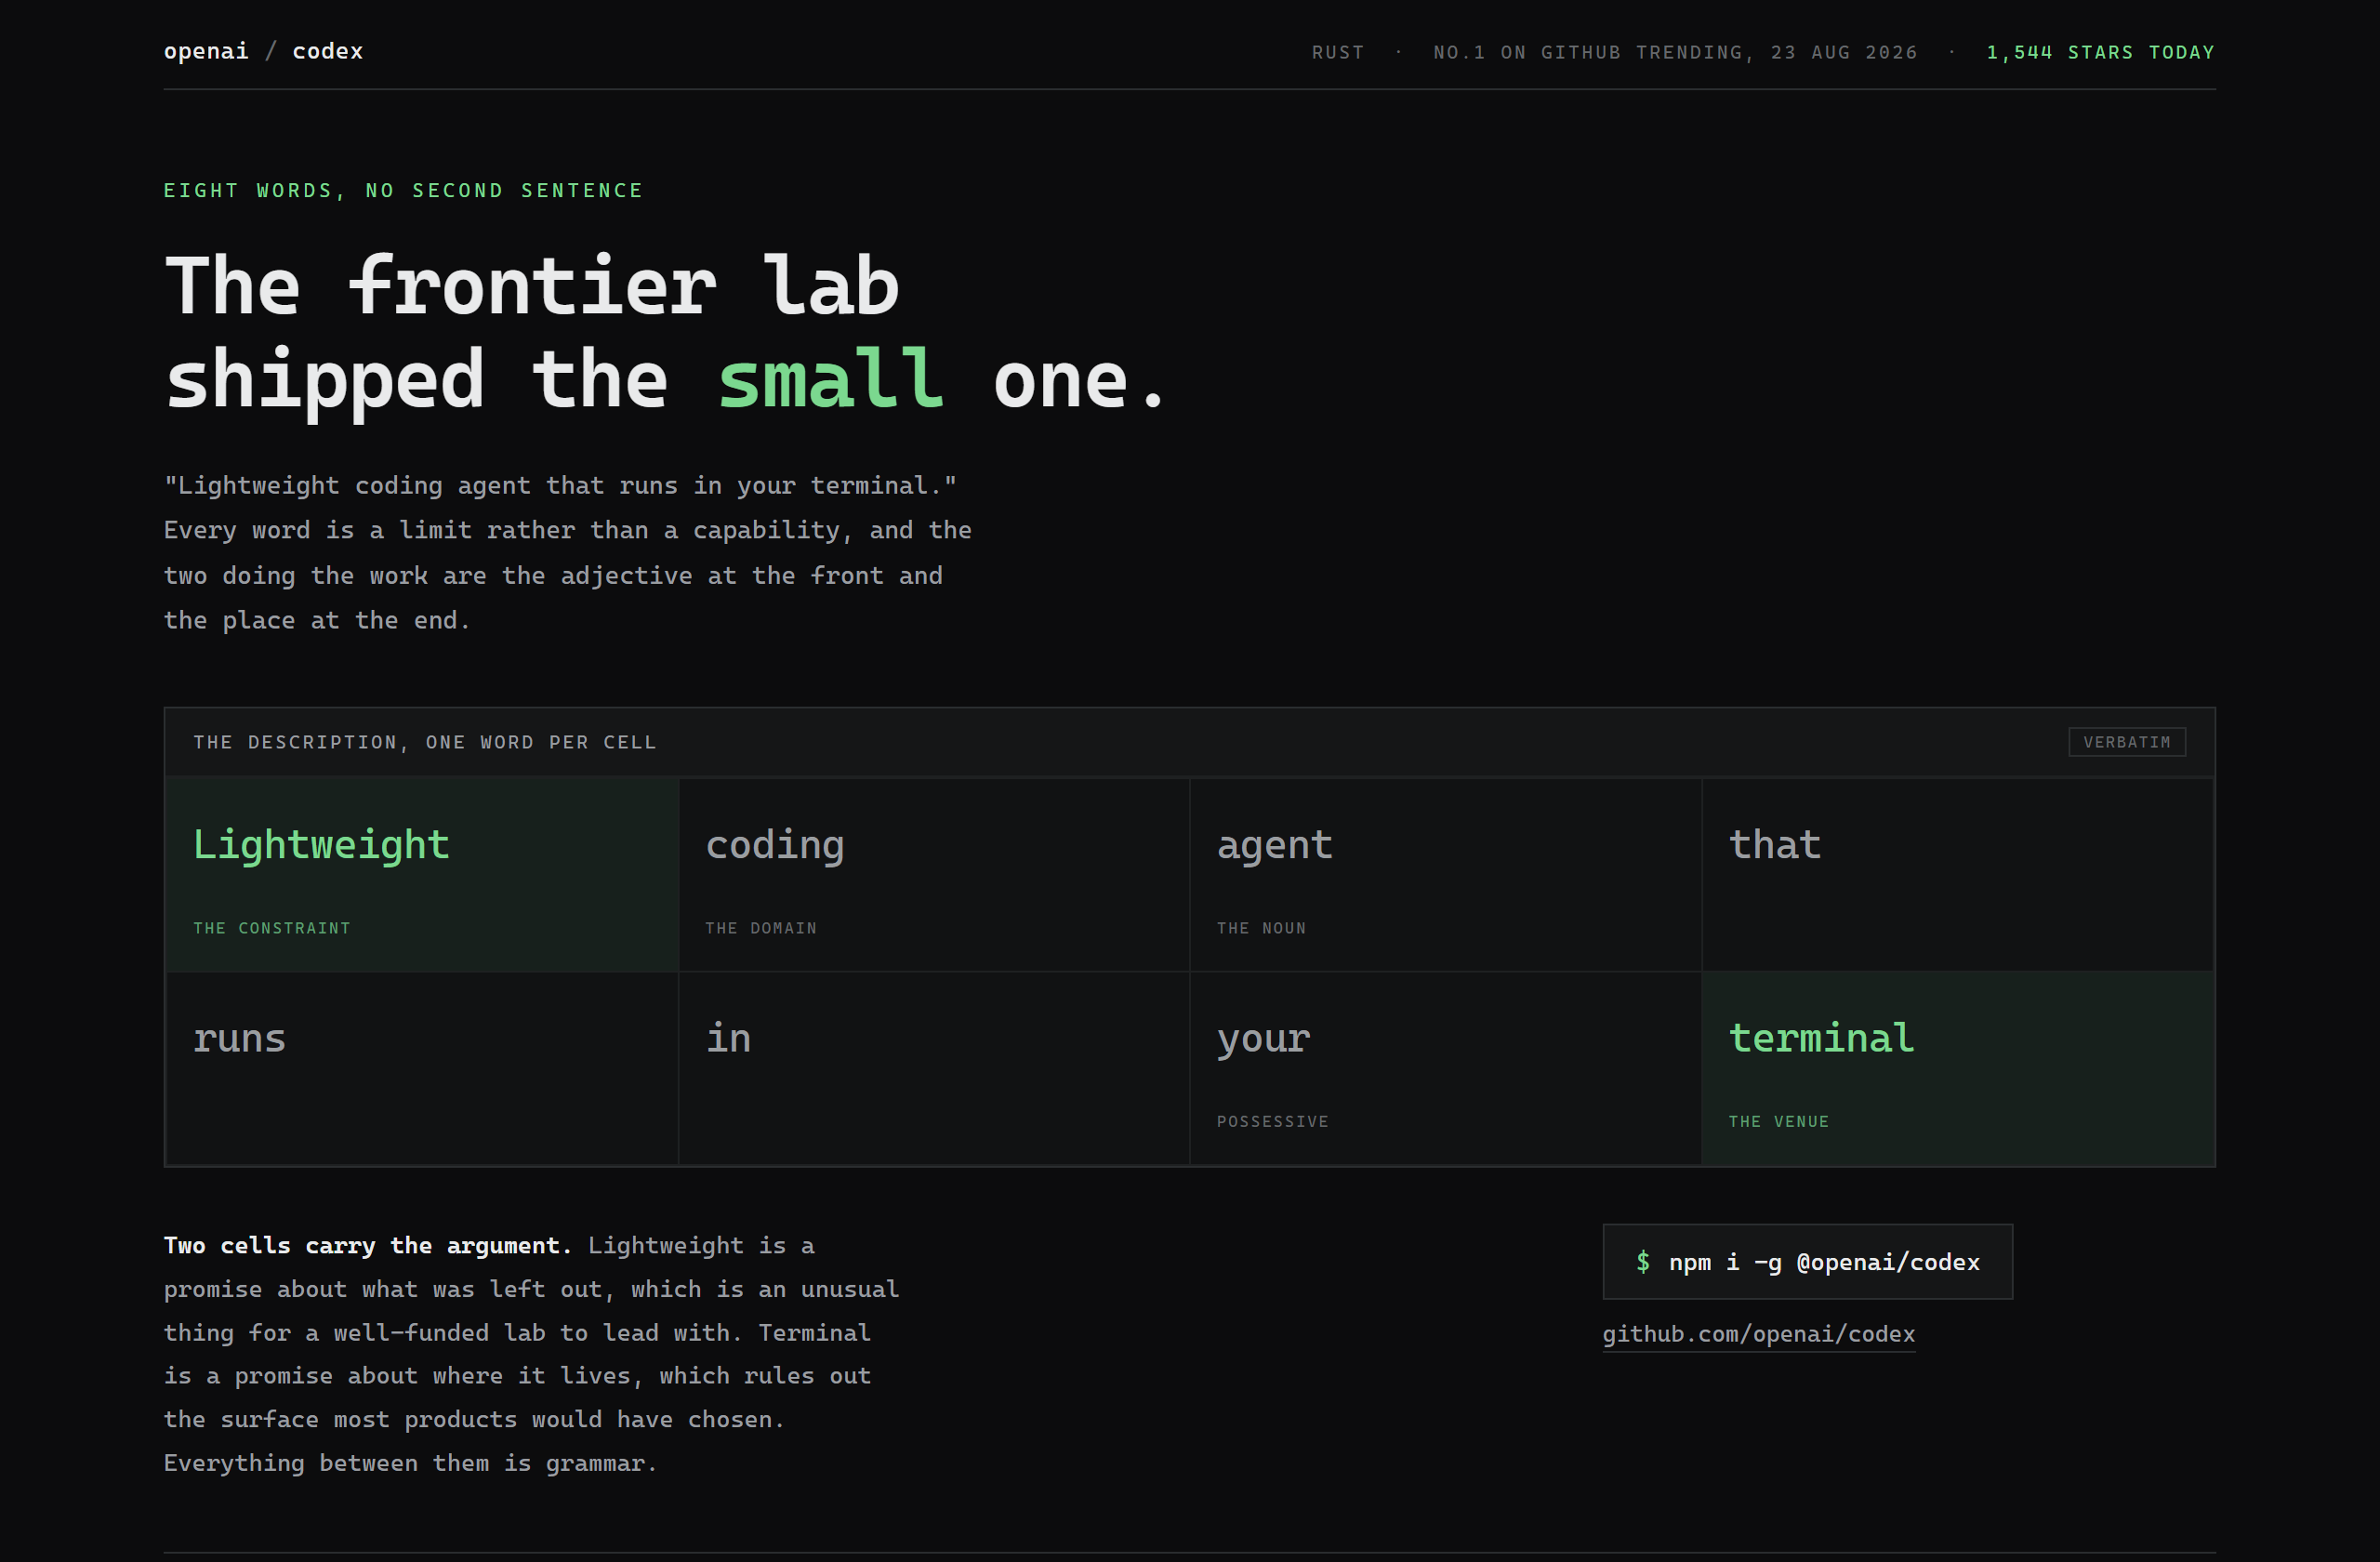Click the constraint caption
The image size is (2380, 1562).
(272, 928)
